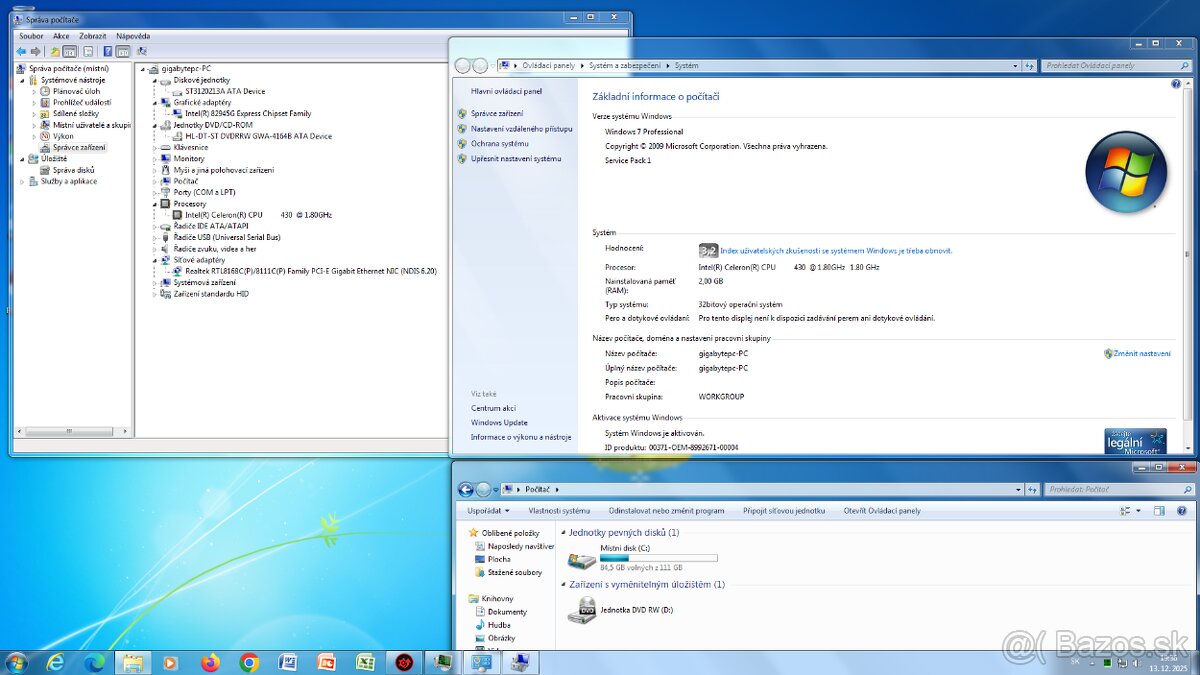Launch Microsoft Edge from the taskbar

click(94, 662)
